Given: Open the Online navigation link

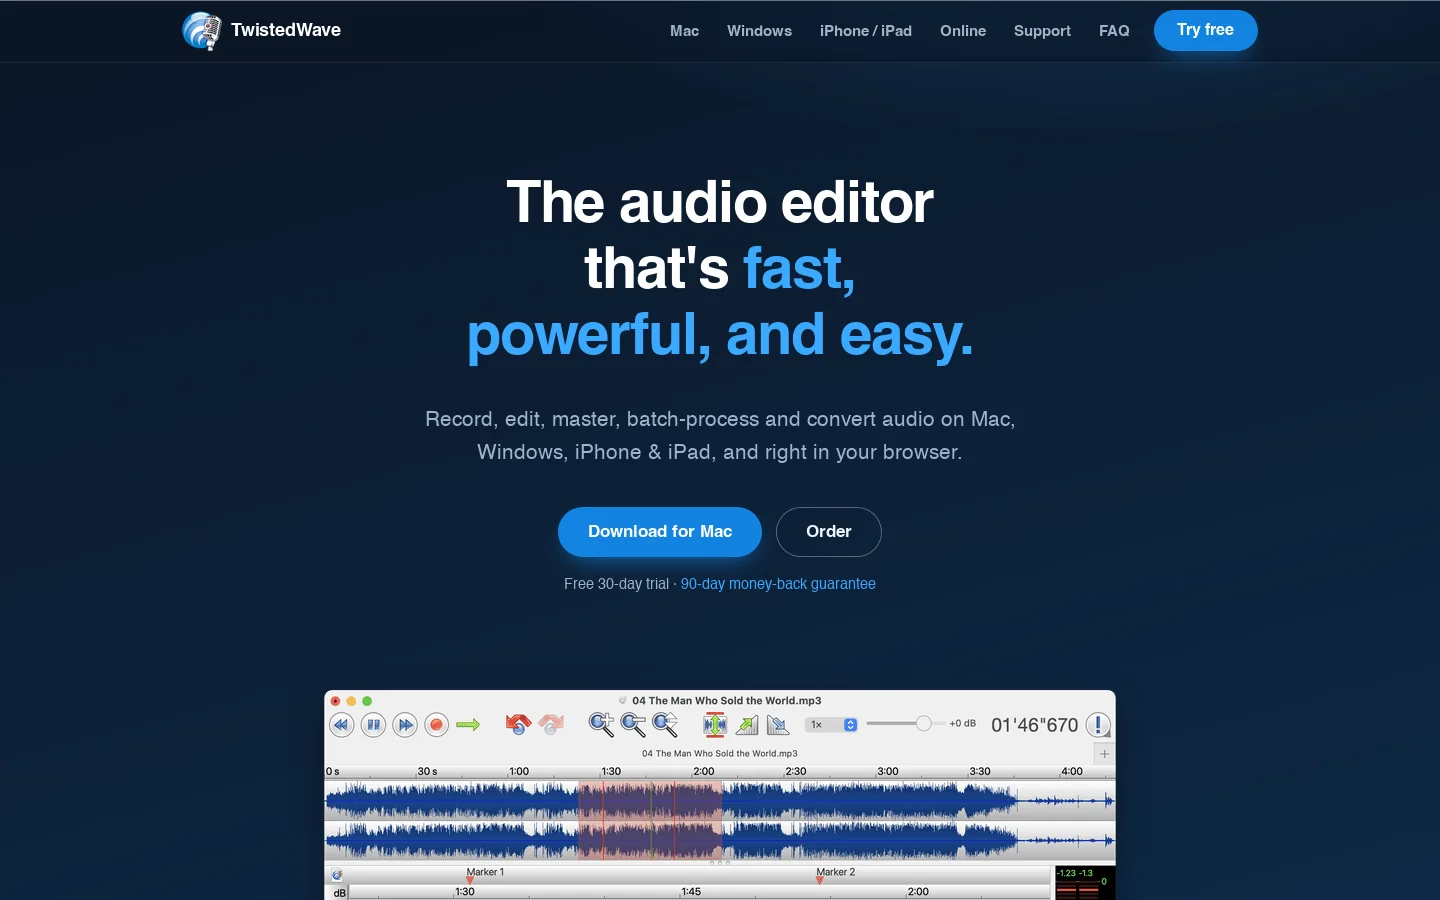Looking at the screenshot, I should pyautogui.click(x=963, y=31).
